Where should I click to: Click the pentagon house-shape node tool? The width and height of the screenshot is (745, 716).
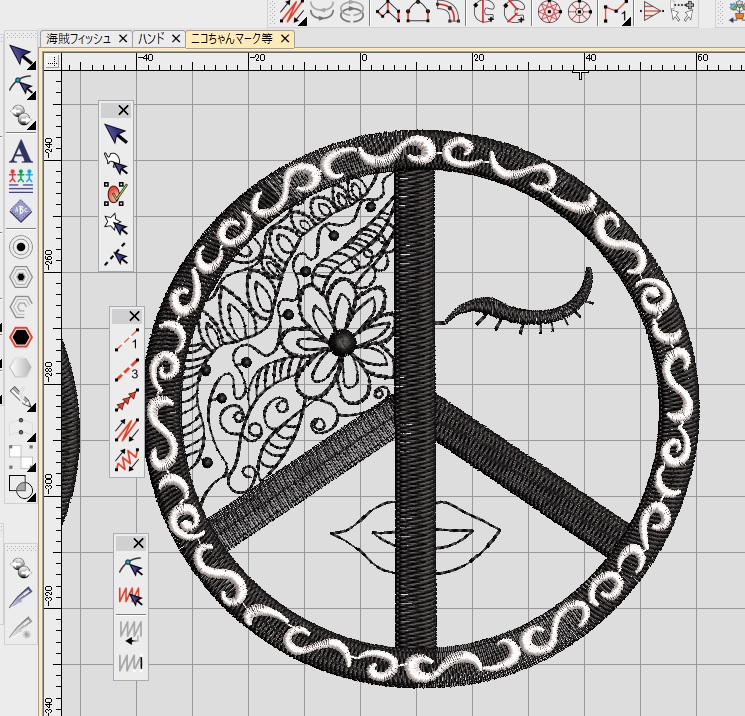tap(417, 12)
